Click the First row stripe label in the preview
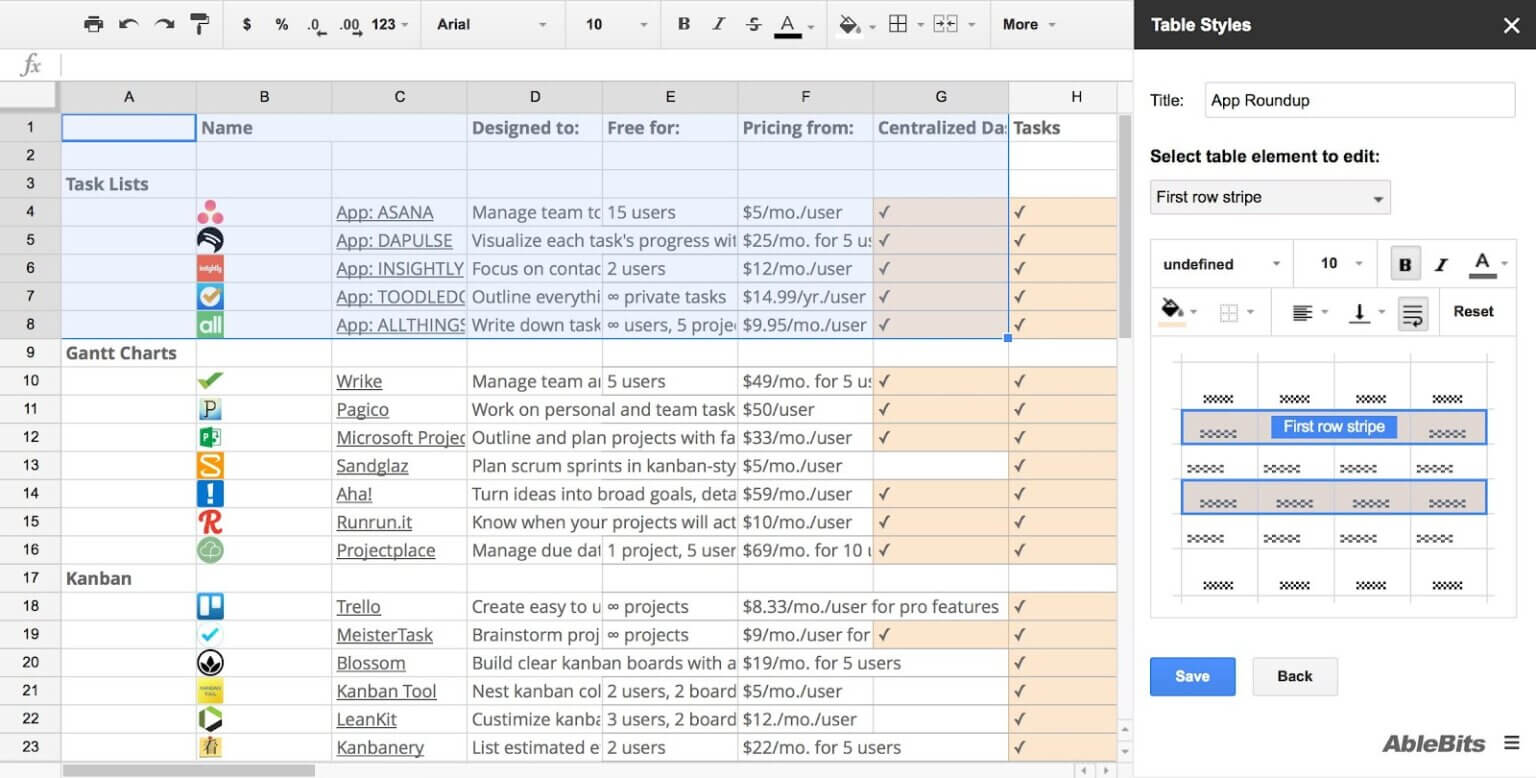This screenshot has width=1536, height=778. click(1334, 427)
